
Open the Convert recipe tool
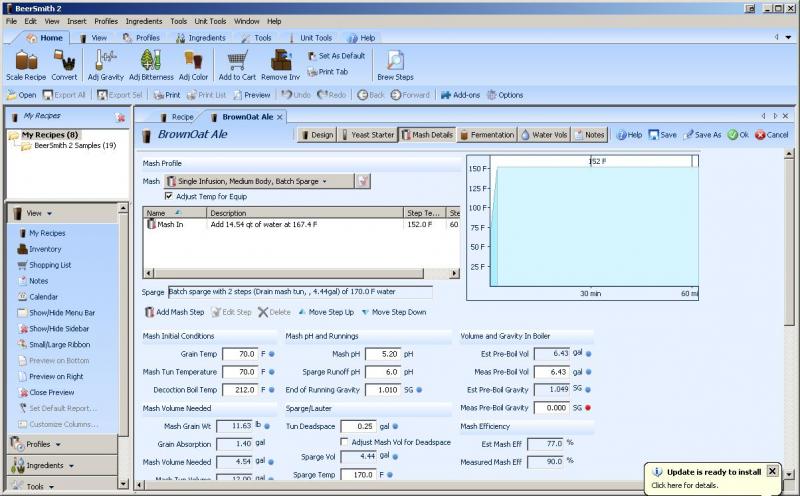(64, 65)
